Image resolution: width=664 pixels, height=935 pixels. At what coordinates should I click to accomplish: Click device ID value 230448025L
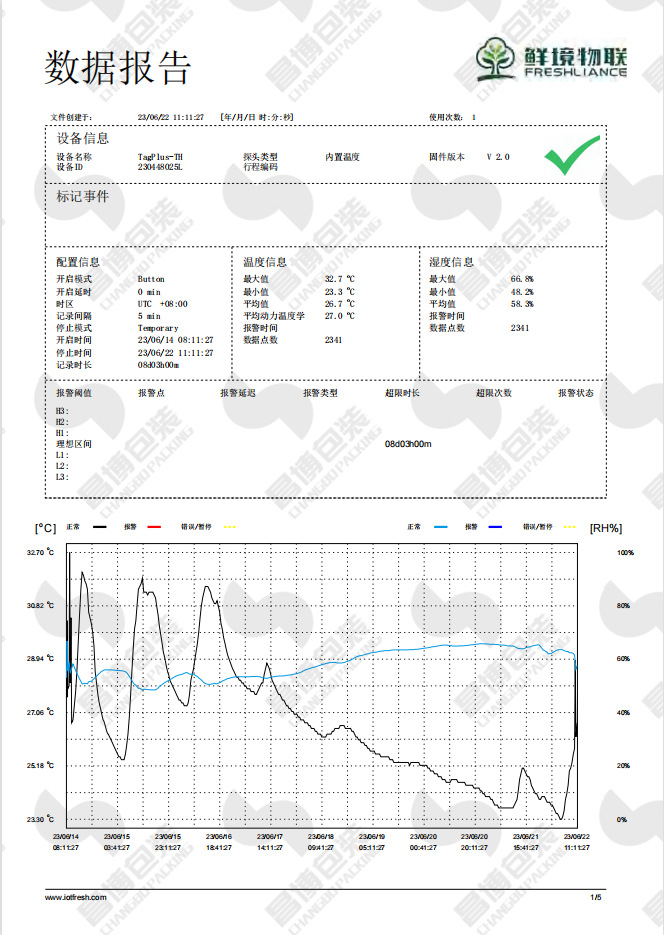[160, 168]
